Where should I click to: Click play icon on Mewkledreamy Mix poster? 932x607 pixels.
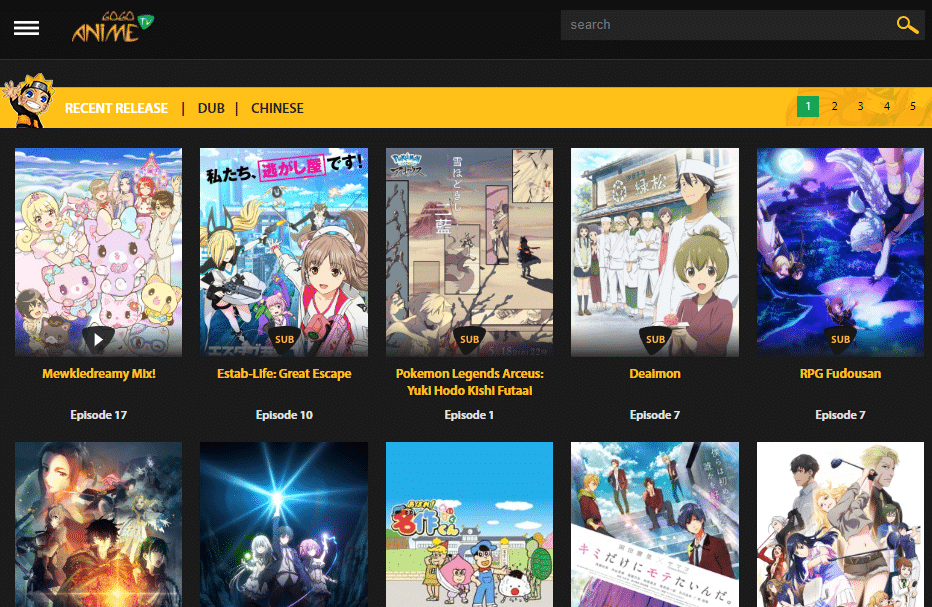pyautogui.click(x=98, y=339)
